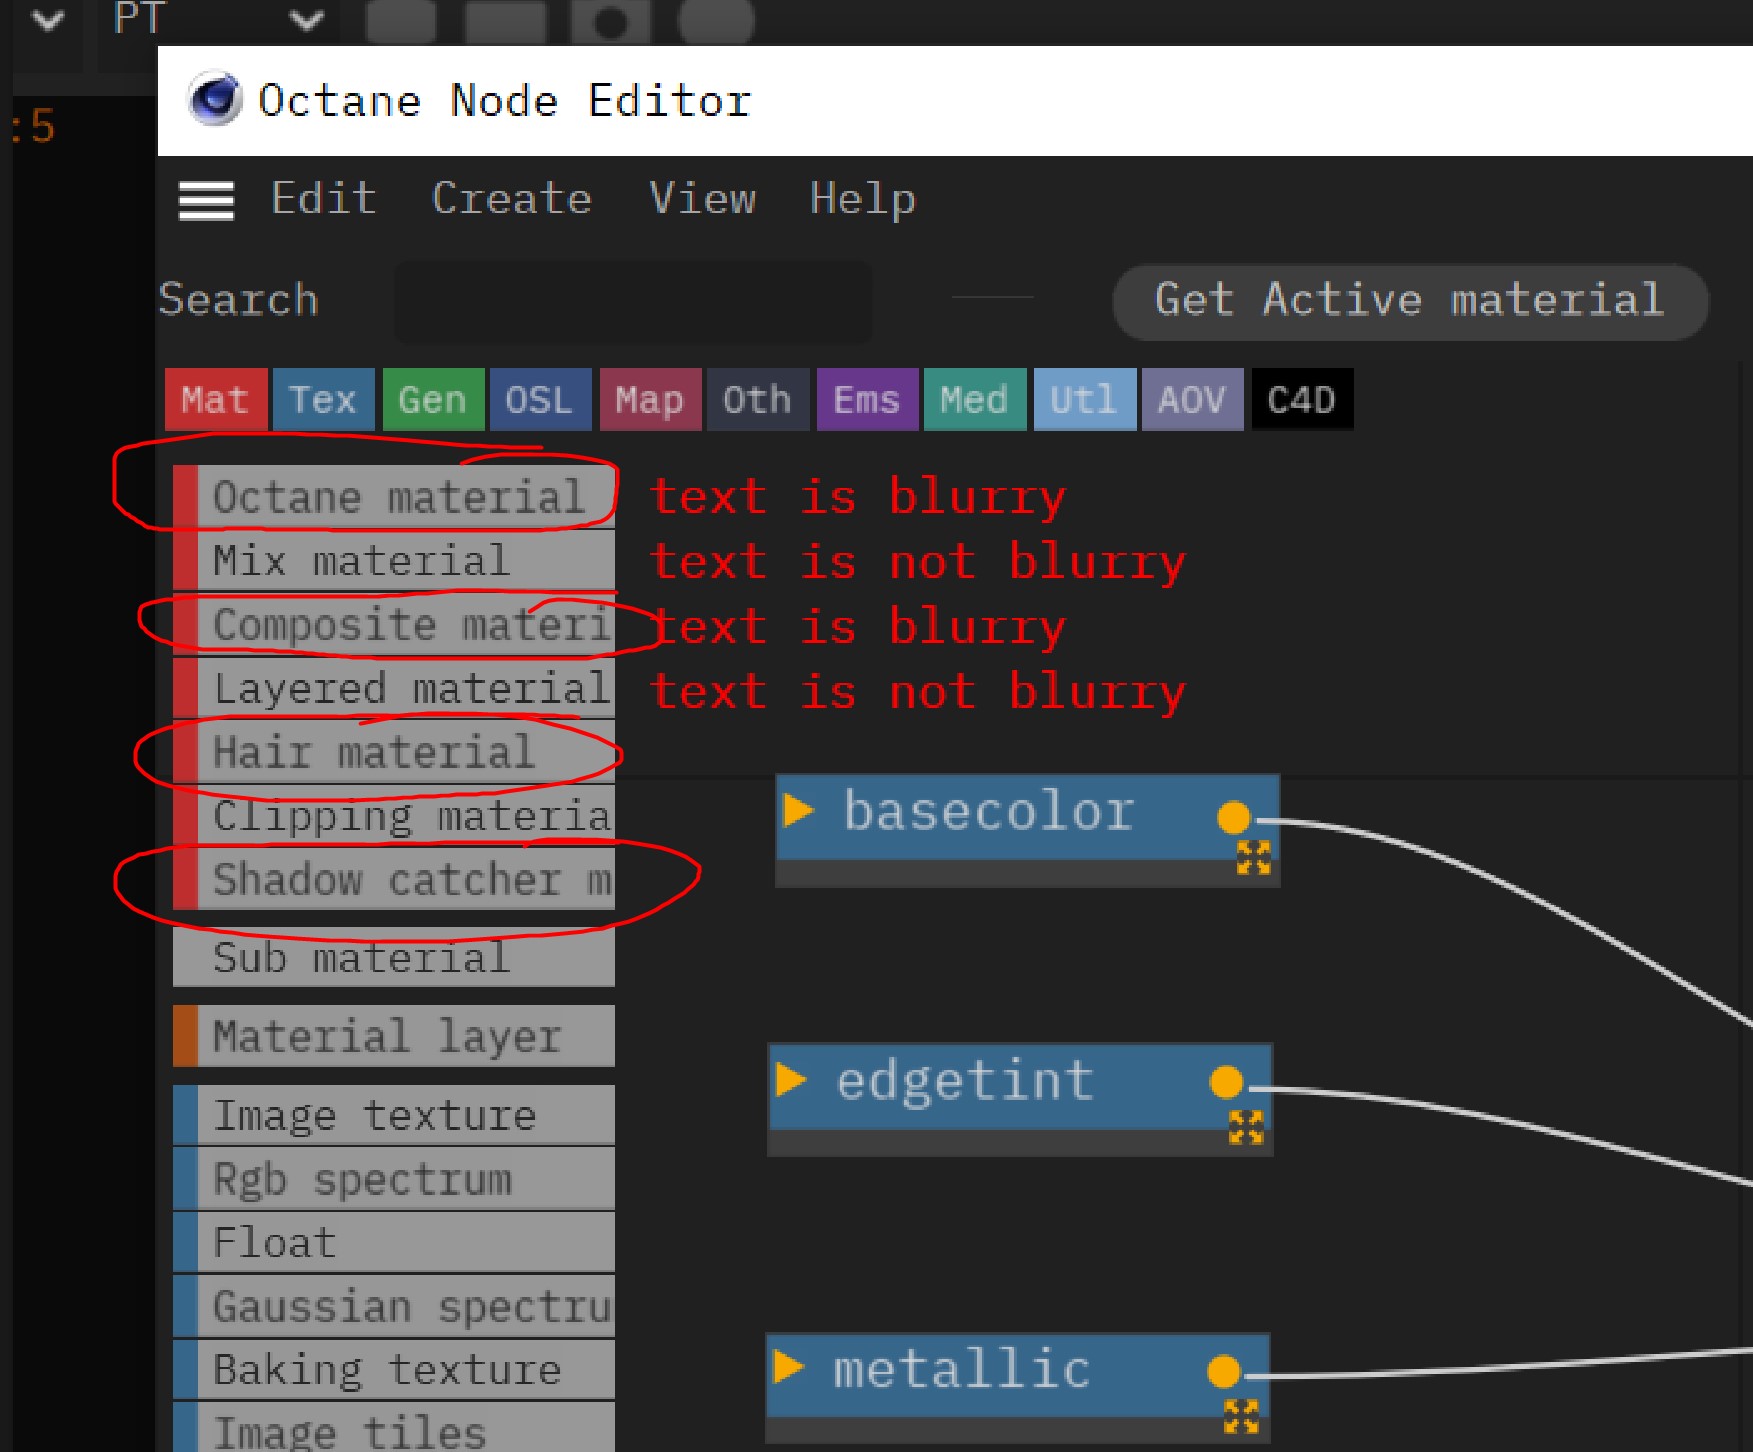
Task: Select the edgetint node title
Action: (965, 1082)
